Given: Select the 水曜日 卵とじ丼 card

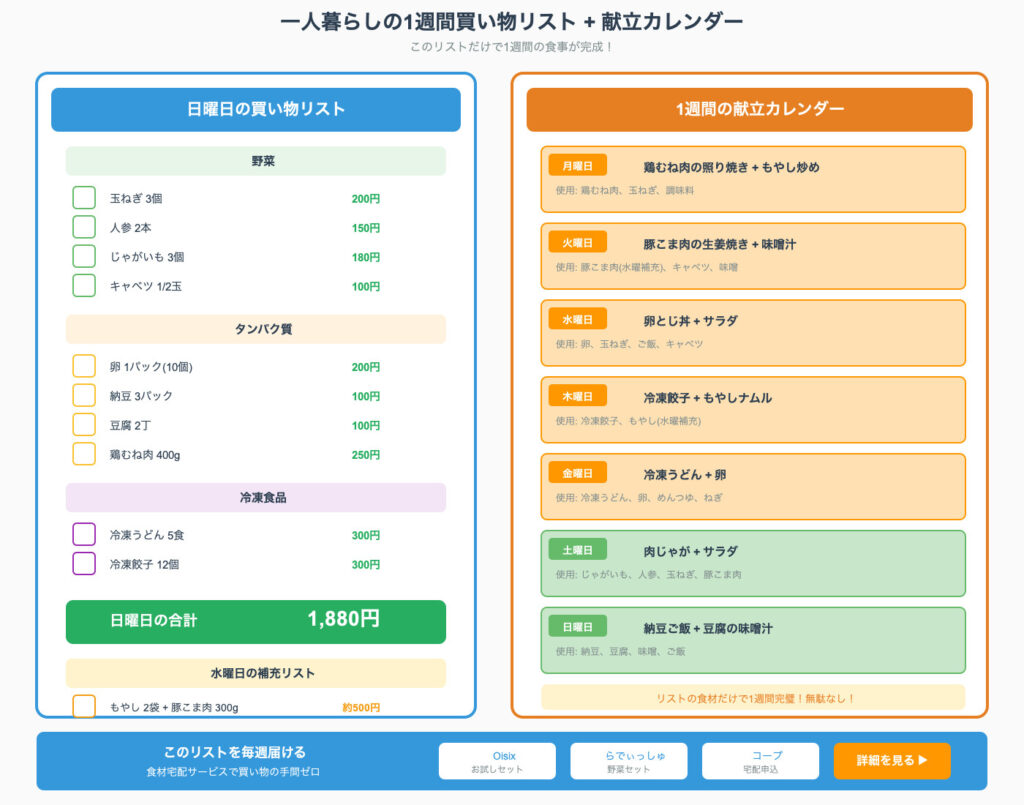Looking at the screenshot, I should click(x=753, y=333).
